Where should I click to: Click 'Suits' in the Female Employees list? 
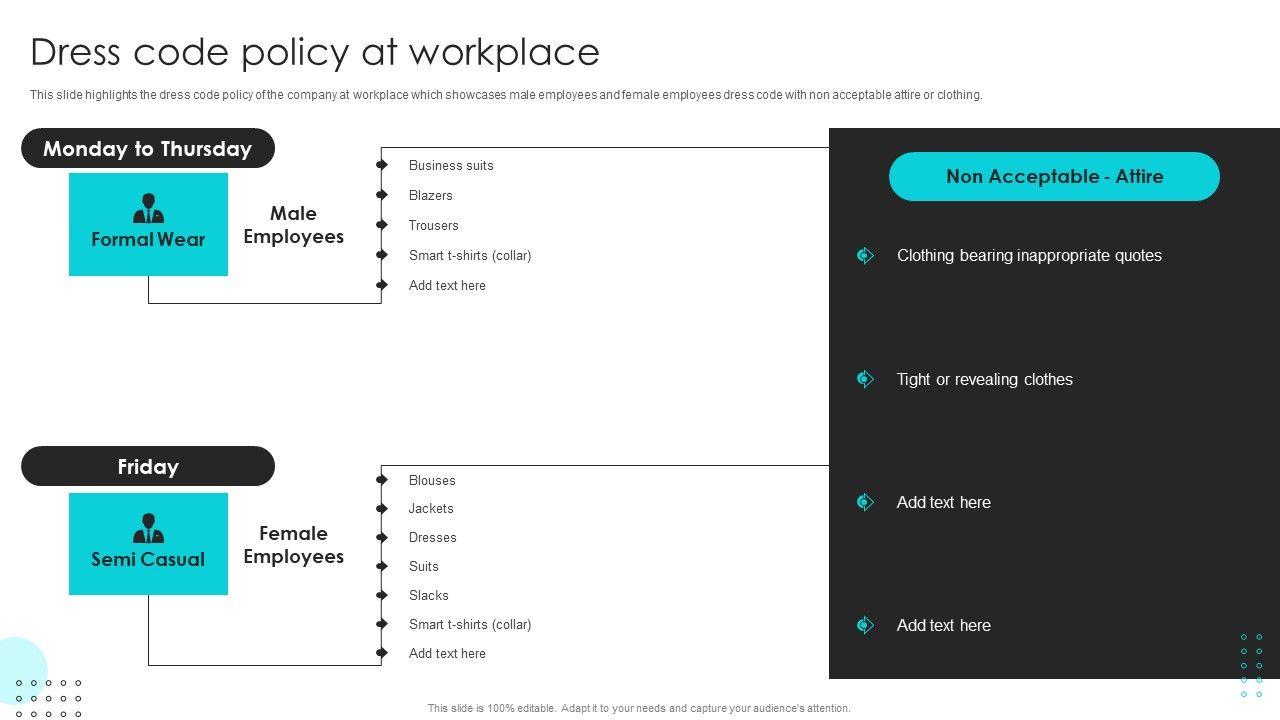click(424, 566)
